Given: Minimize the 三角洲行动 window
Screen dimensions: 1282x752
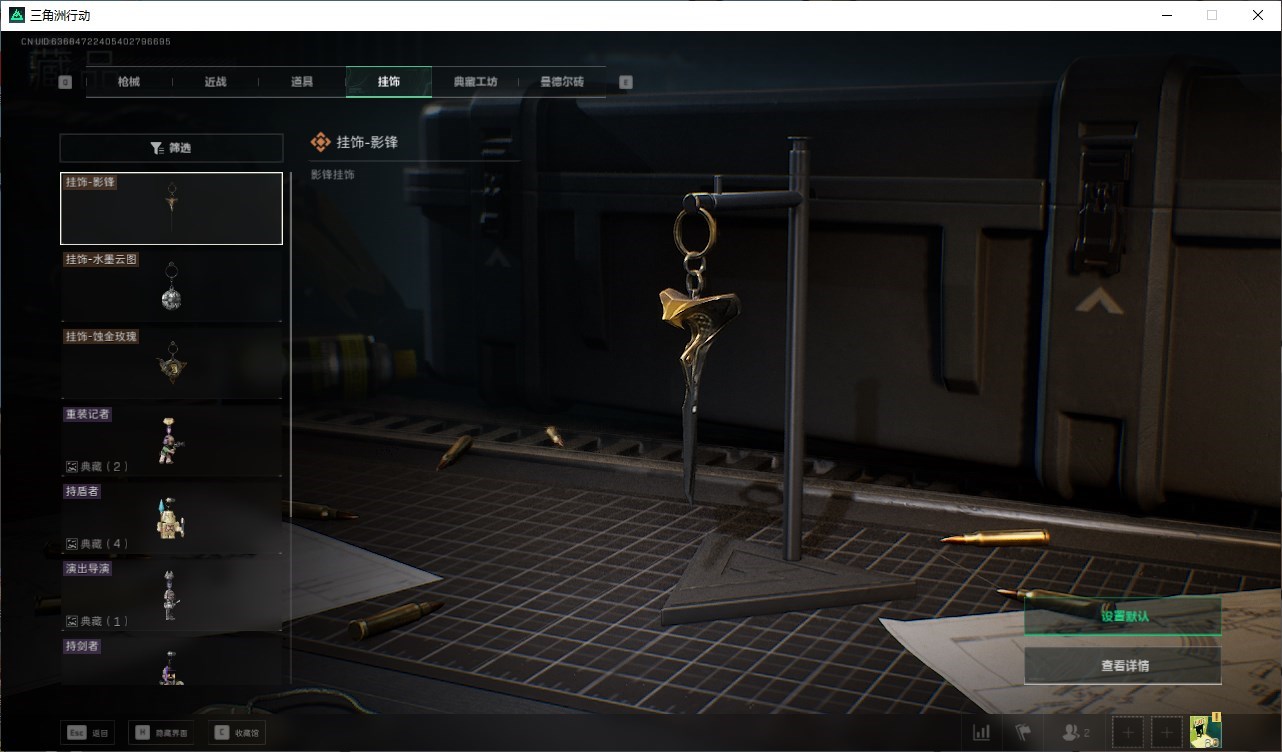Looking at the screenshot, I should tap(1166, 15).
